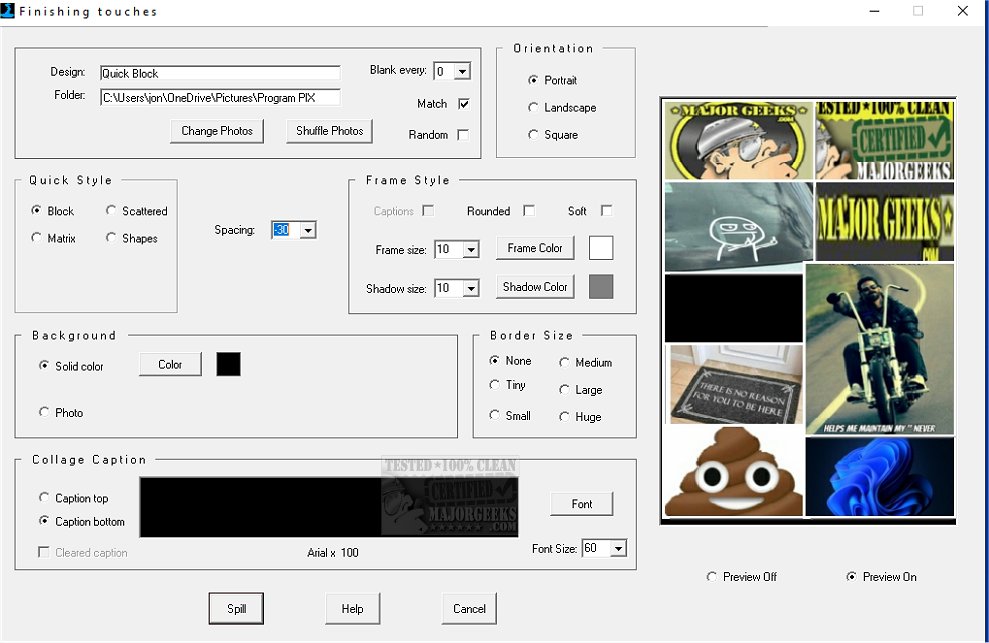Toggle the Rounded frame checkbox
The image size is (989, 643).
tap(529, 211)
